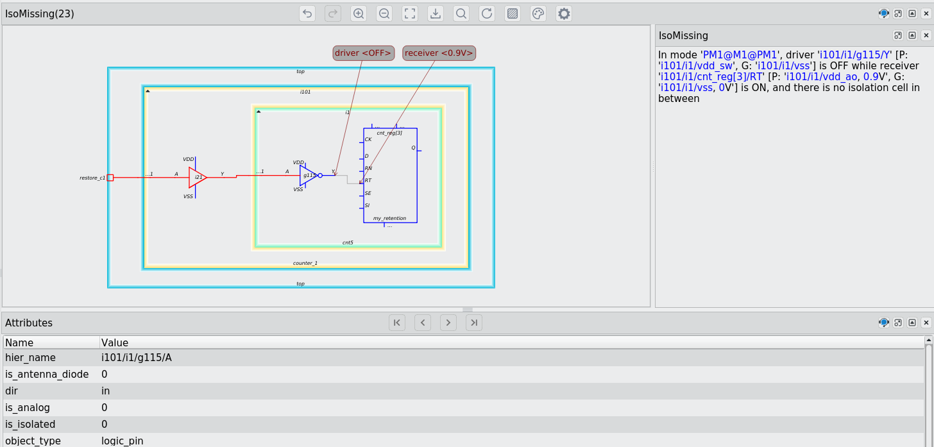Open the schematic search tool
The image size is (934, 447).
coord(461,14)
